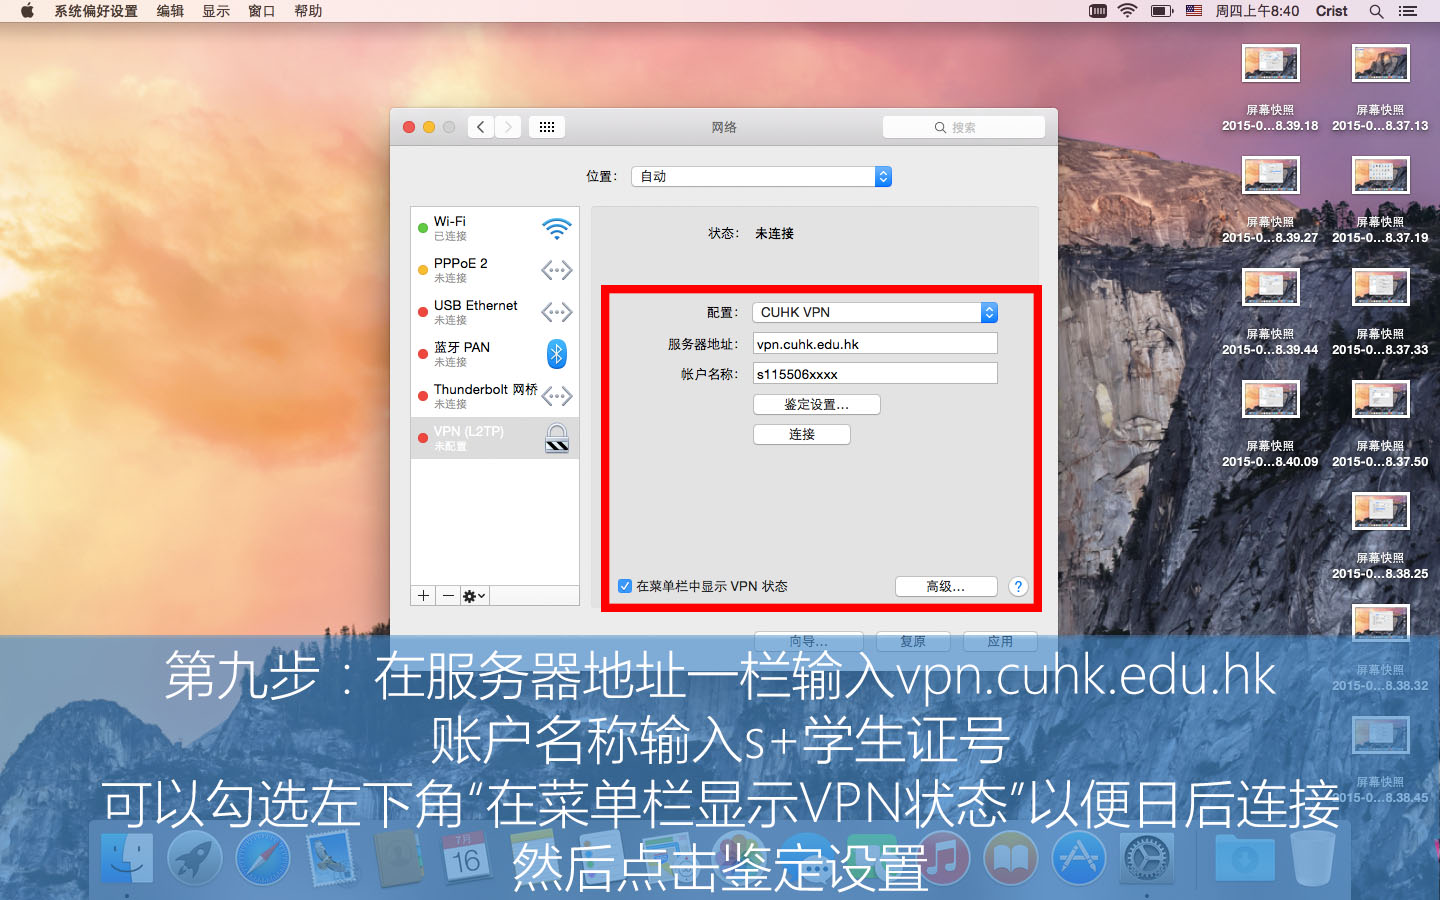The height and width of the screenshot is (900, 1440).
Task: Open the 高级… advanced options
Action: (x=946, y=587)
